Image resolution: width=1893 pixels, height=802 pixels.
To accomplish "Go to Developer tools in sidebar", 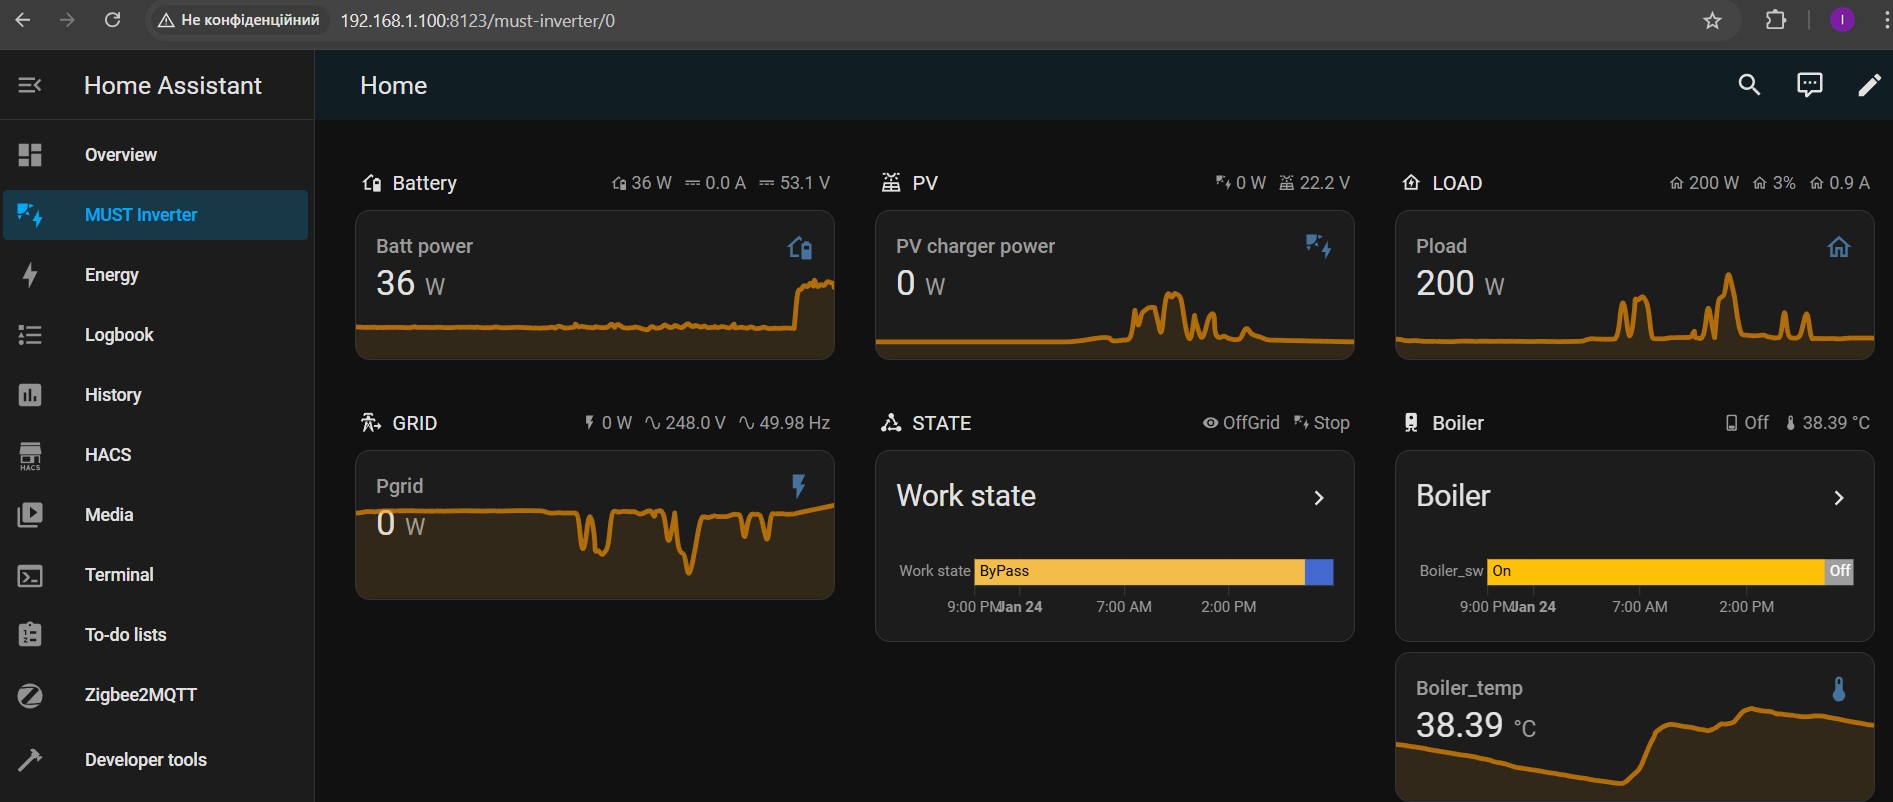I will [145, 760].
